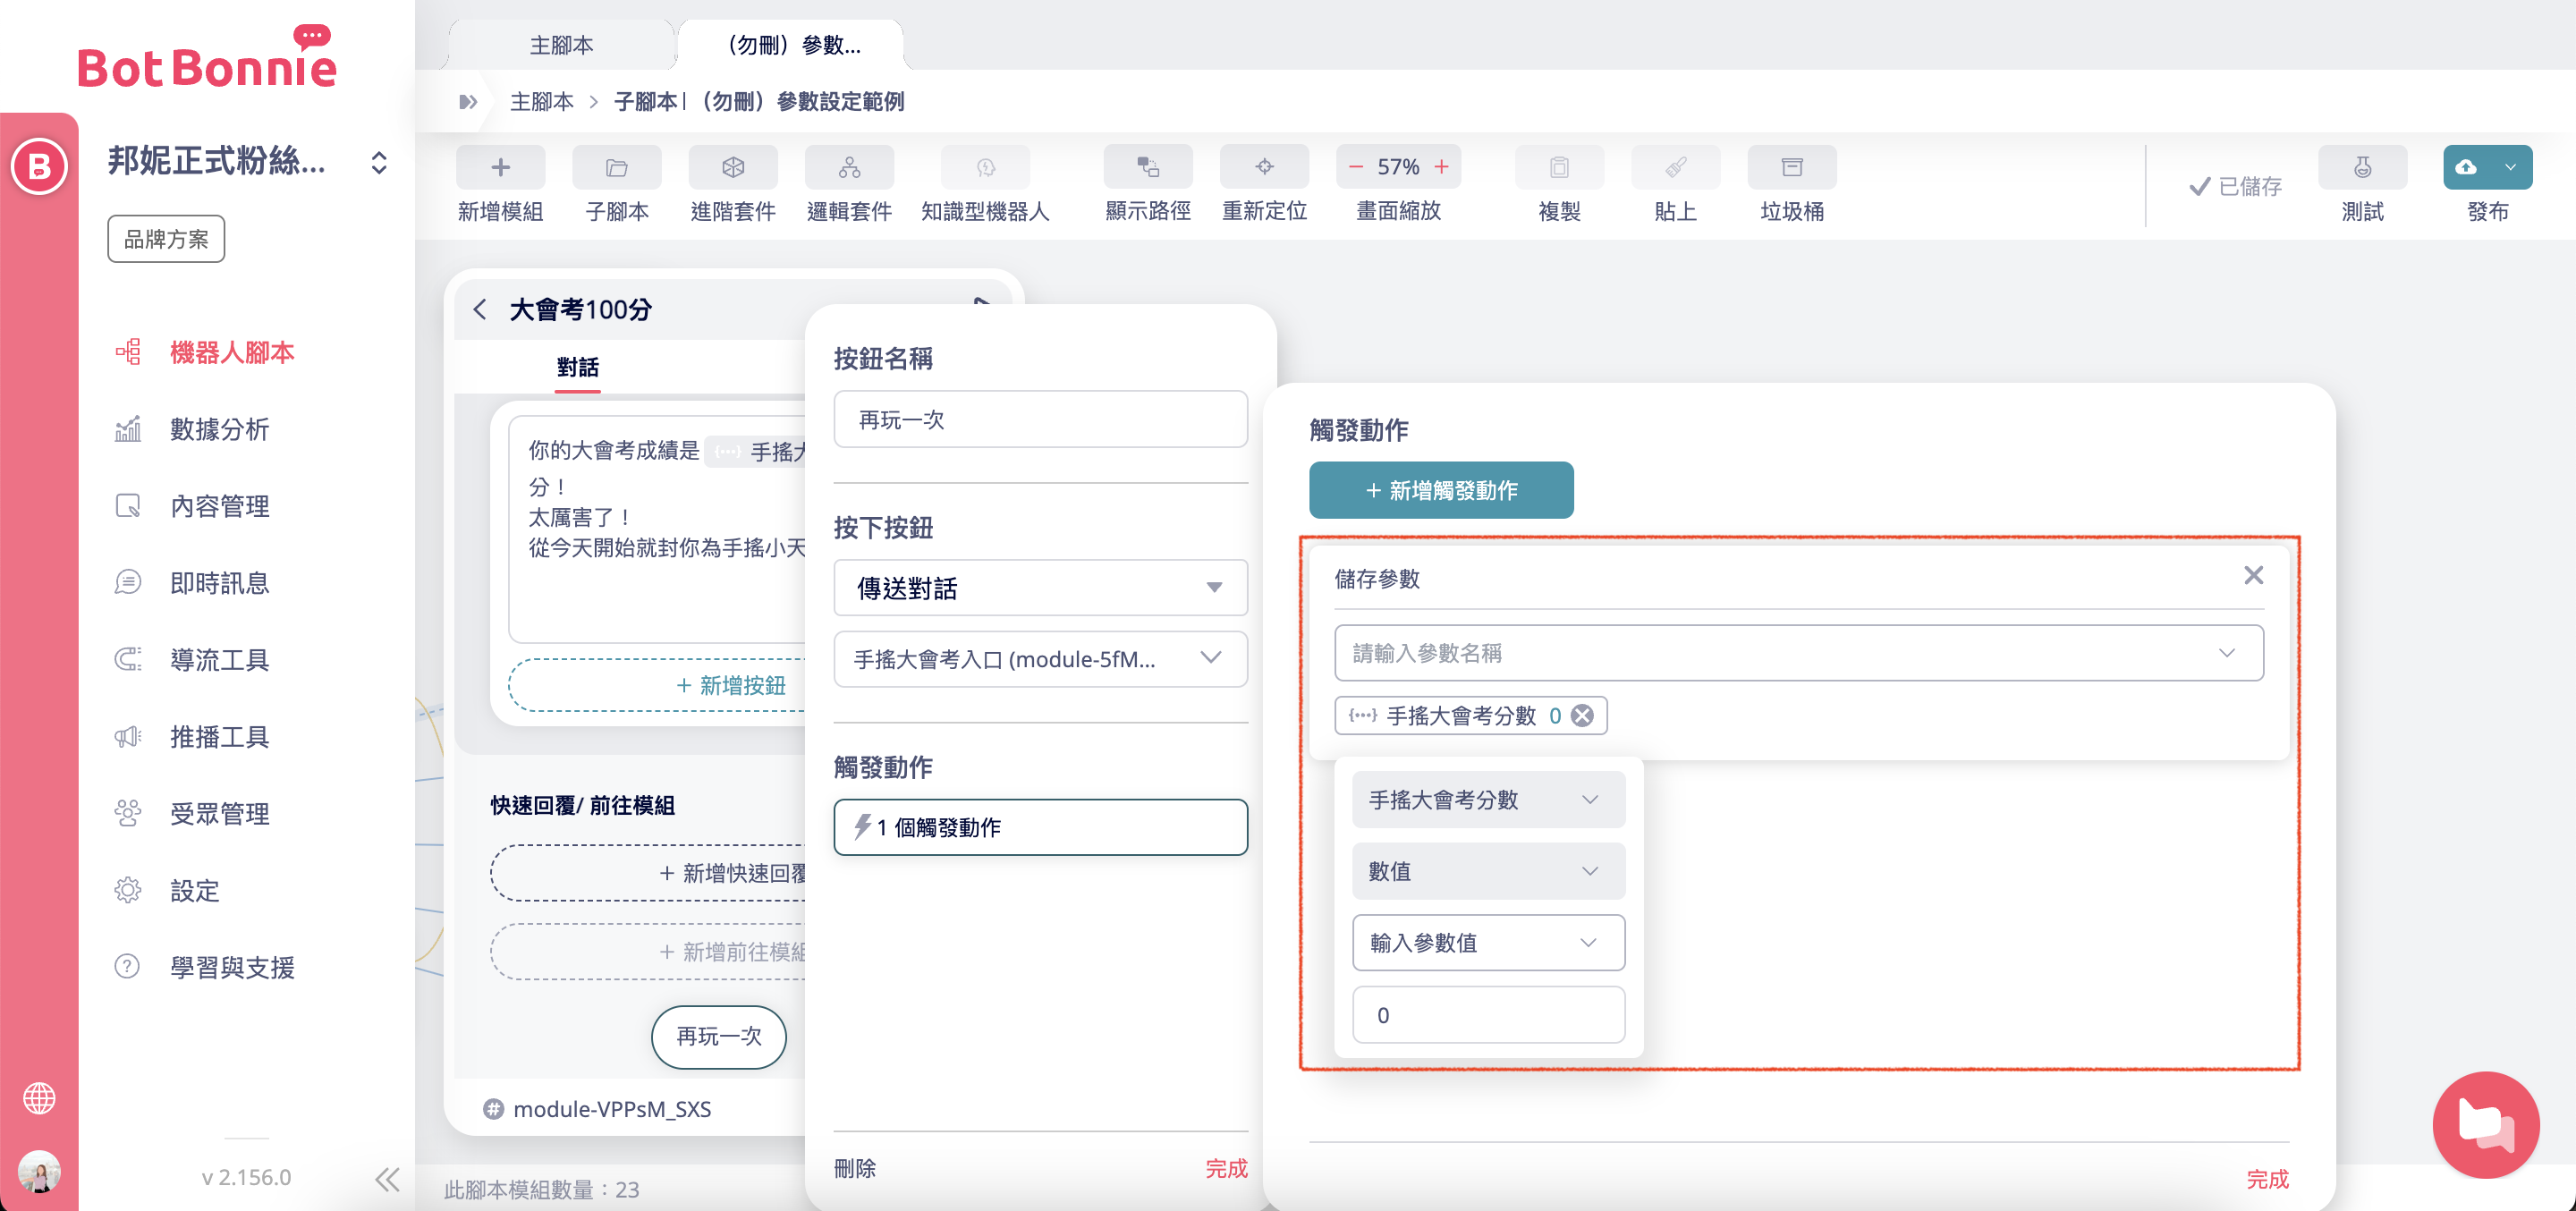Viewport: 2576px width, 1211px height.
Task: Click the 按鈕名稱 text field
Action: (x=1039, y=420)
